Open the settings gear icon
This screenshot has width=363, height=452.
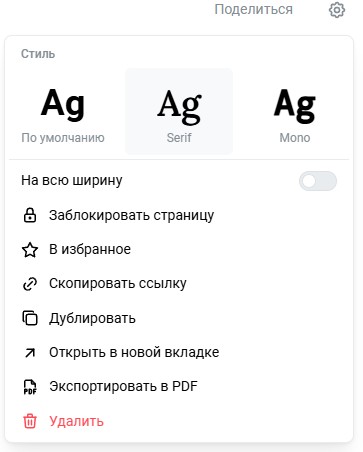click(337, 10)
